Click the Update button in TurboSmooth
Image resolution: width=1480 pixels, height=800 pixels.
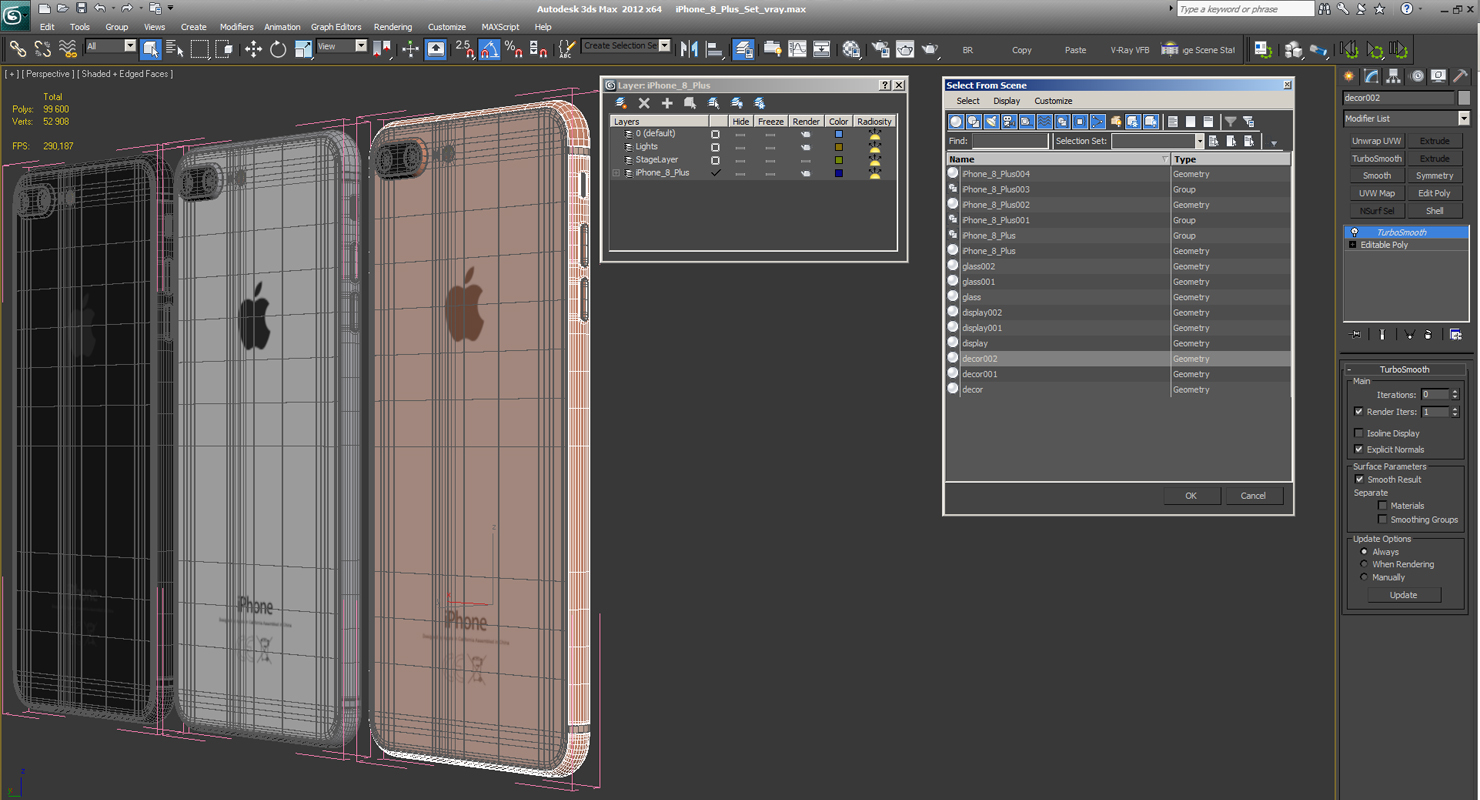pos(1404,595)
